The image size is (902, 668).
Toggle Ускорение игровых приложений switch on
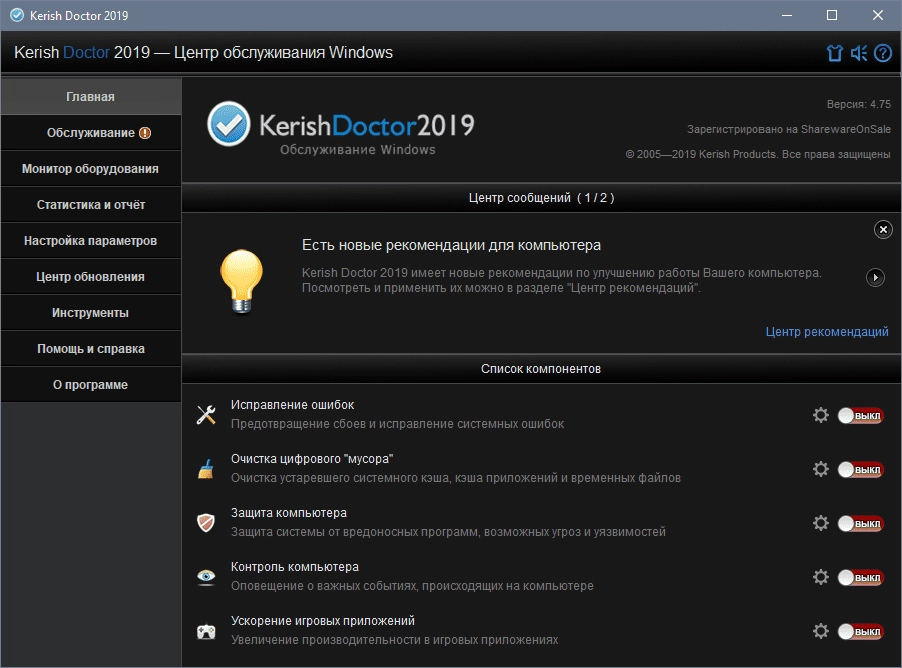(860, 631)
